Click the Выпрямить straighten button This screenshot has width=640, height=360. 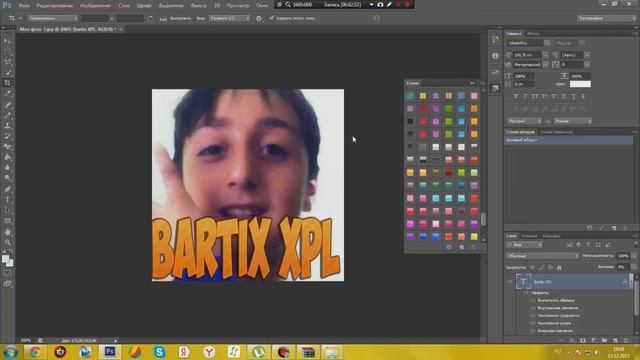[176, 18]
